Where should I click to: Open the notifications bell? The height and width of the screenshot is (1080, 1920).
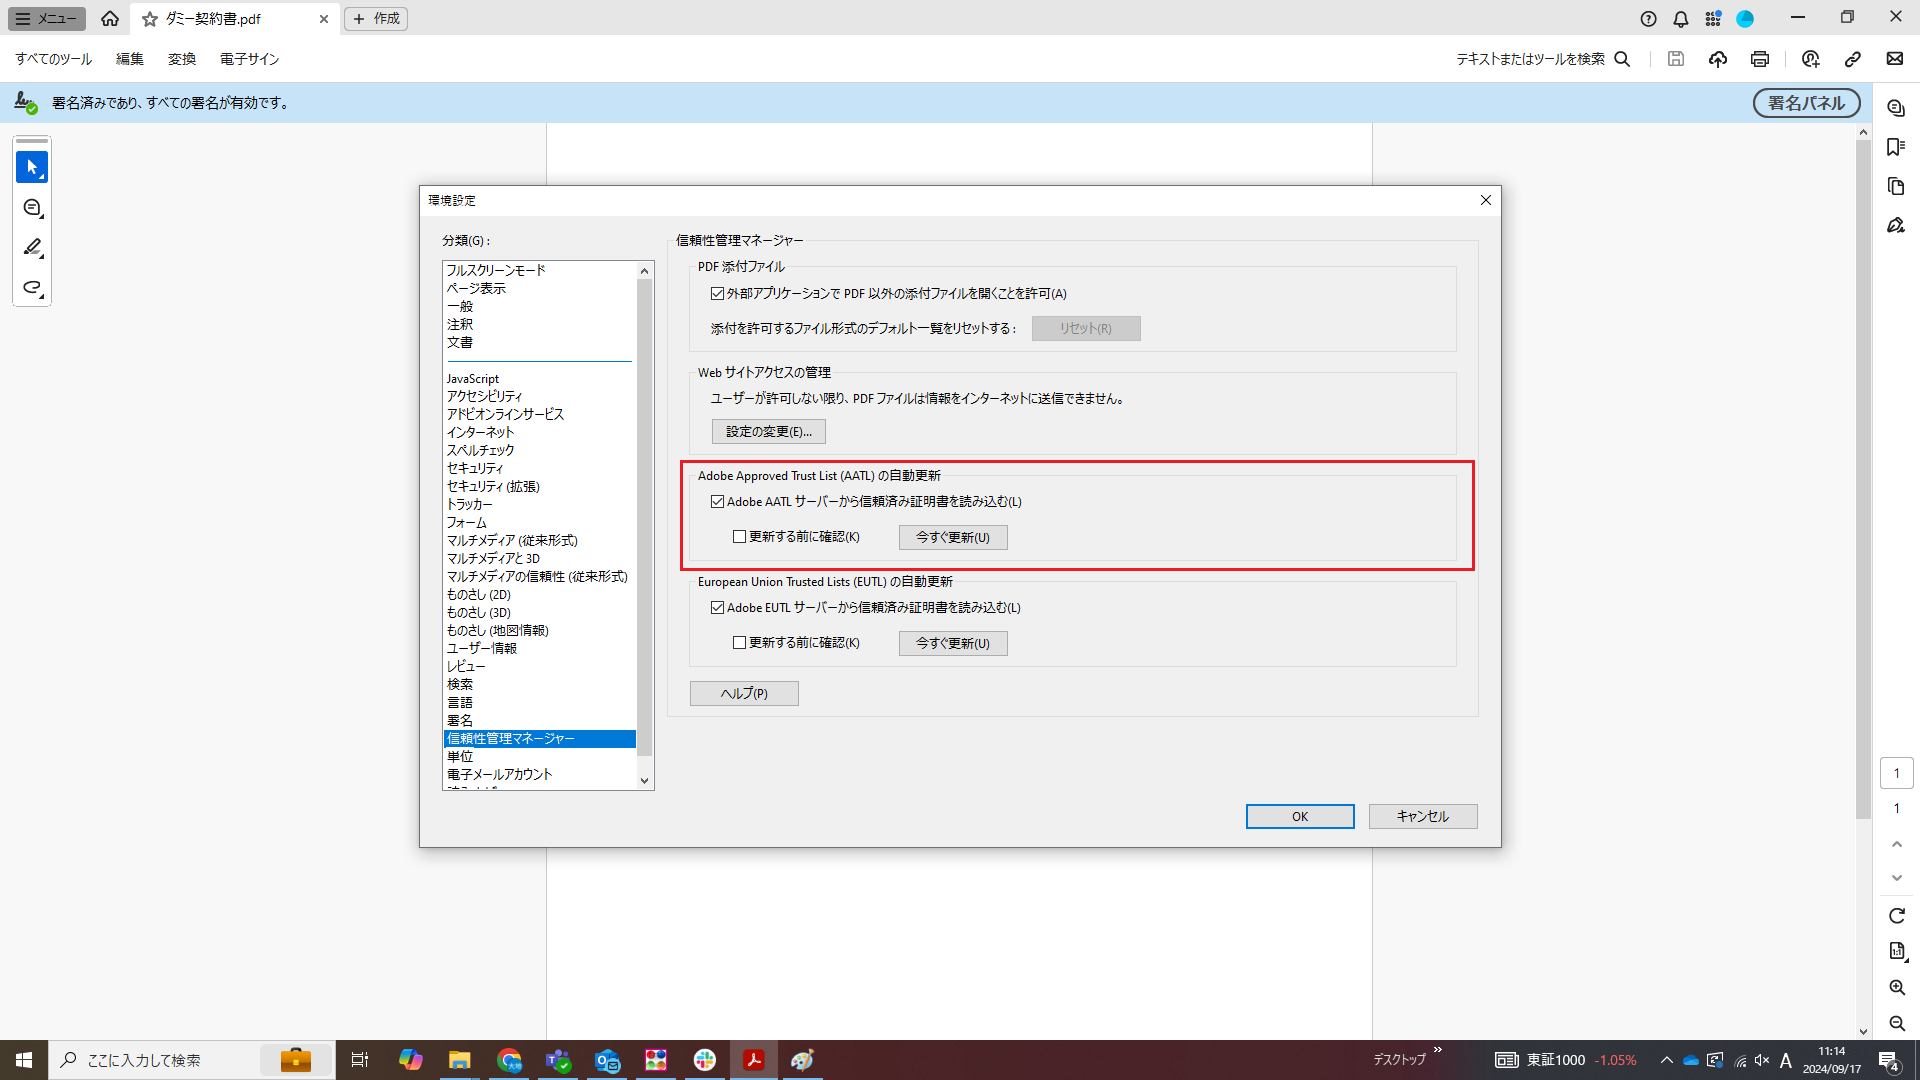coord(1681,19)
